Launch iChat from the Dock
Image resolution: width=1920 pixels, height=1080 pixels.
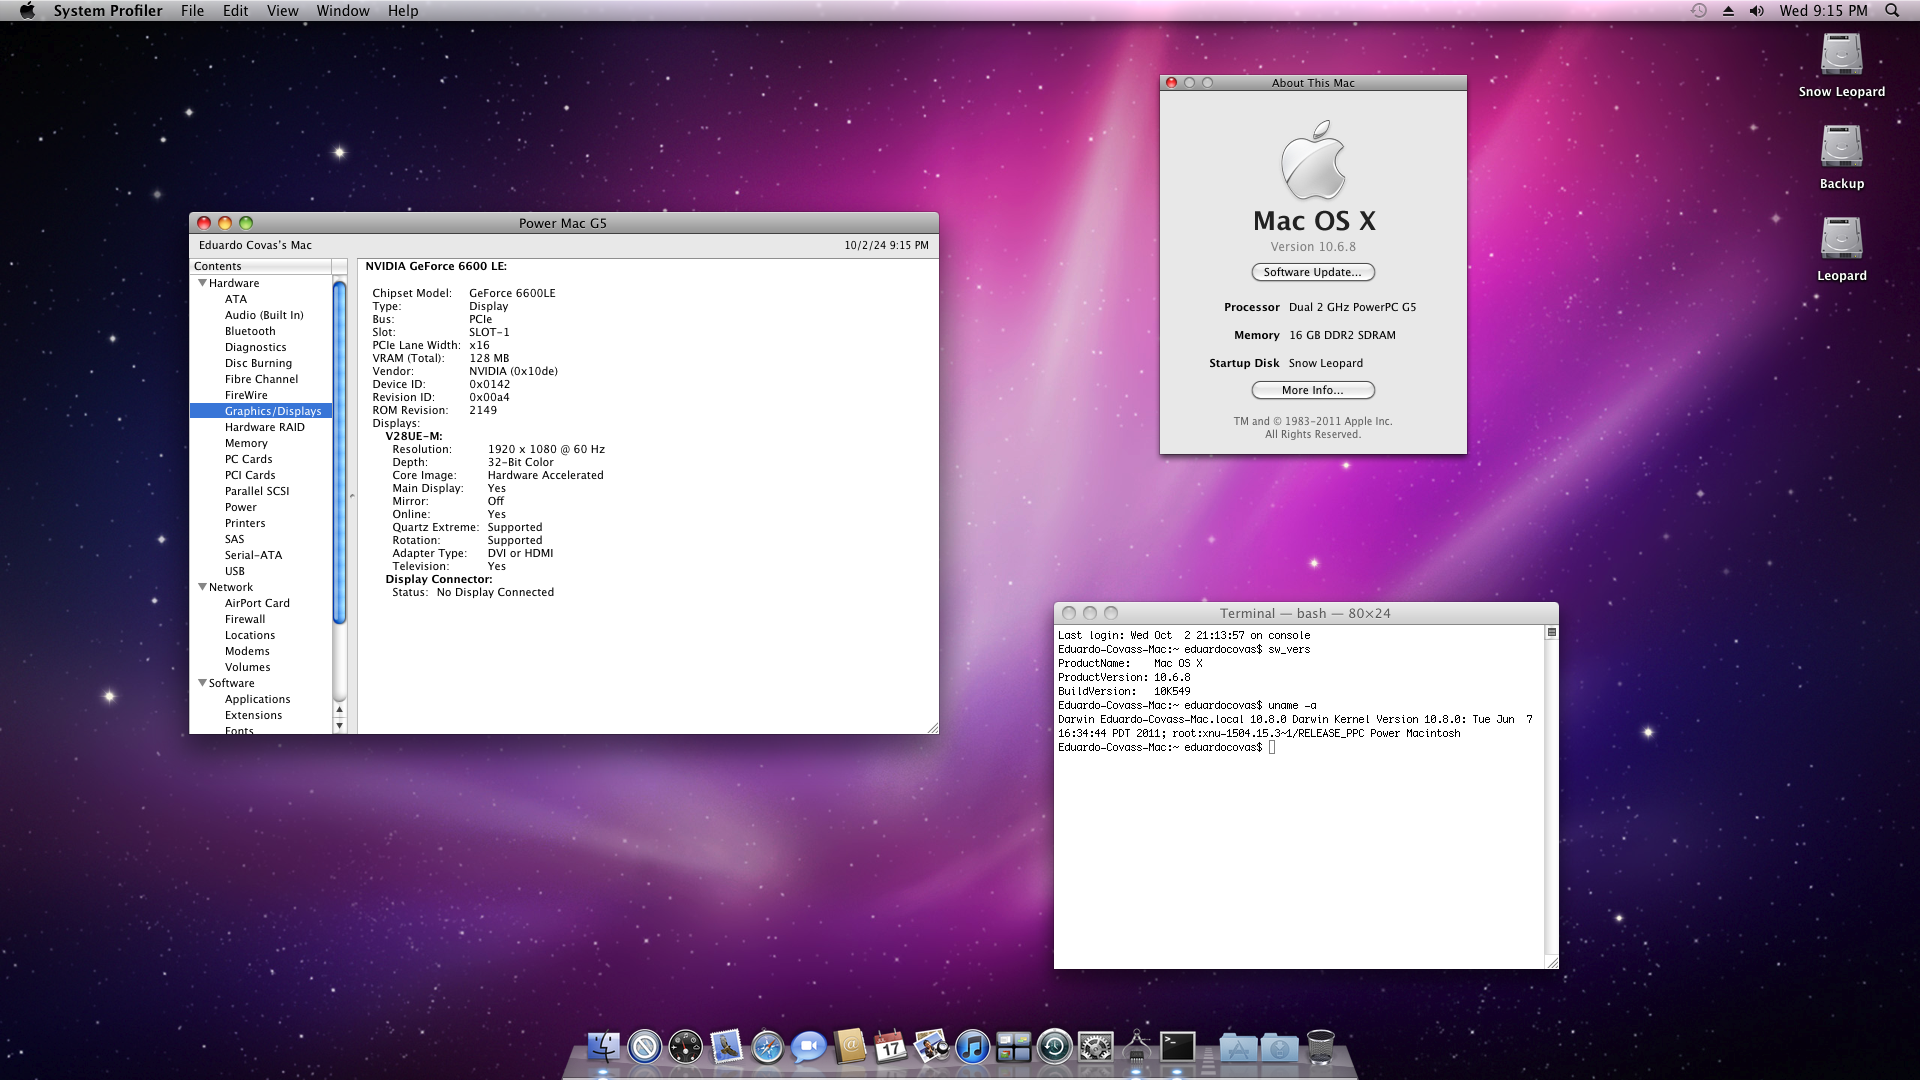[x=809, y=1047]
